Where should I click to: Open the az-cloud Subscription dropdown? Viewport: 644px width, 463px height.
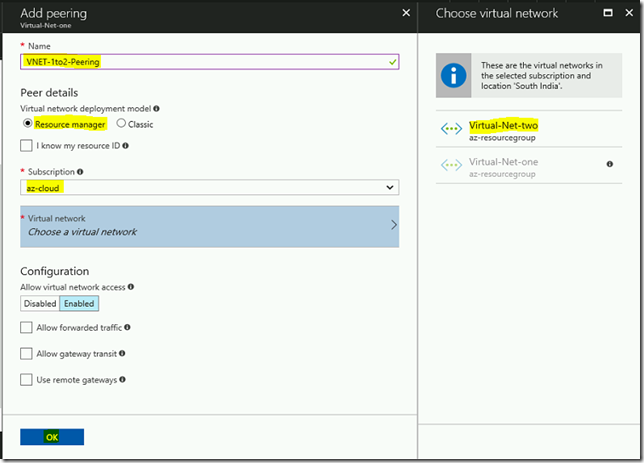point(209,188)
